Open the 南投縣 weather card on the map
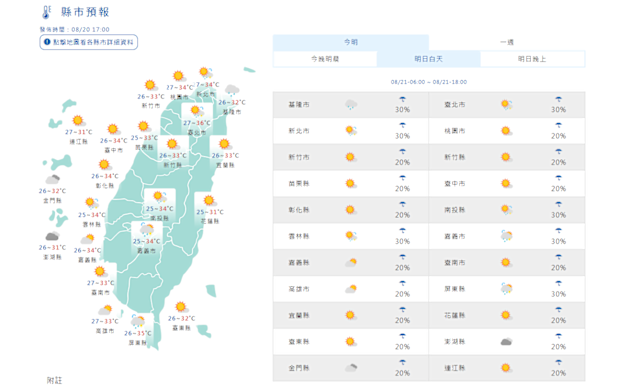 pyautogui.click(x=160, y=205)
